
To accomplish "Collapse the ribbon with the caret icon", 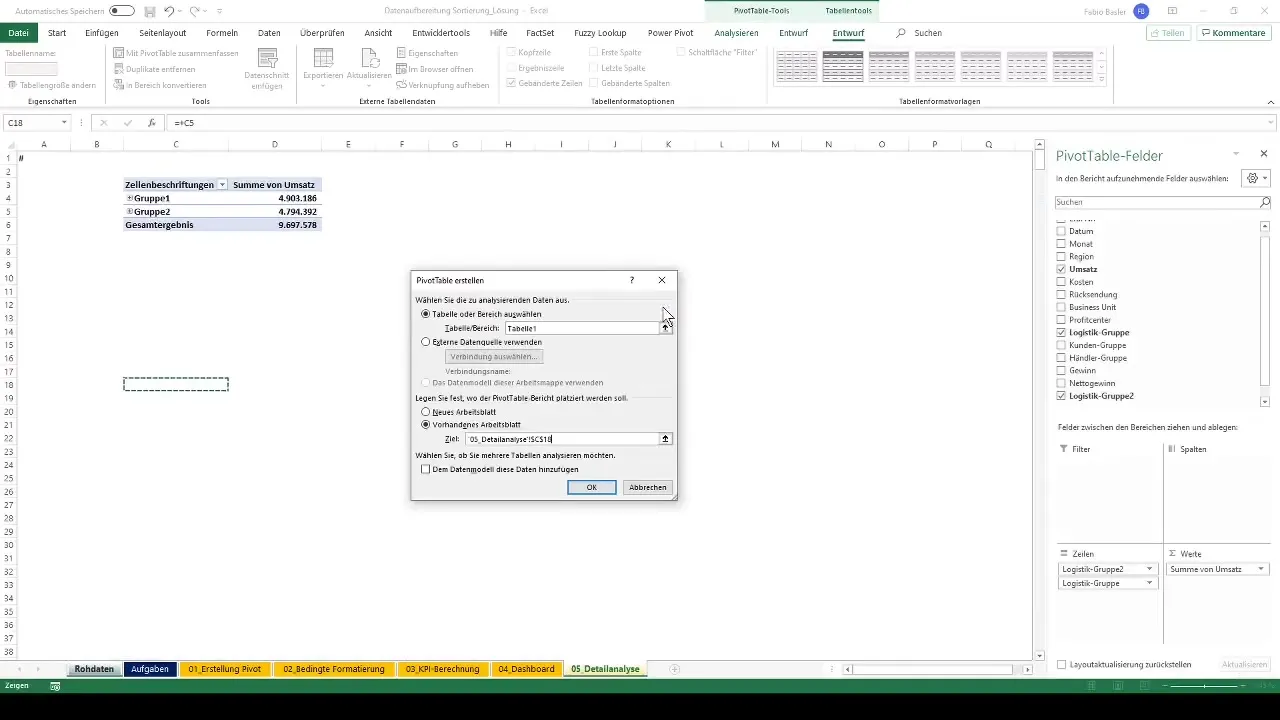I will pyautogui.click(x=1271, y=102).
